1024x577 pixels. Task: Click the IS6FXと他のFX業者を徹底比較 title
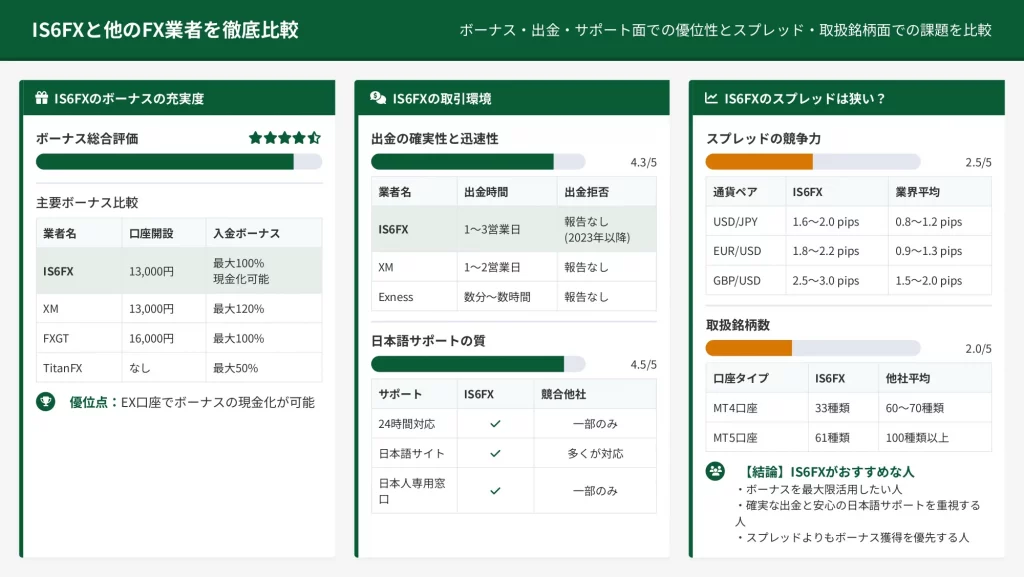[x=164, y=30]
